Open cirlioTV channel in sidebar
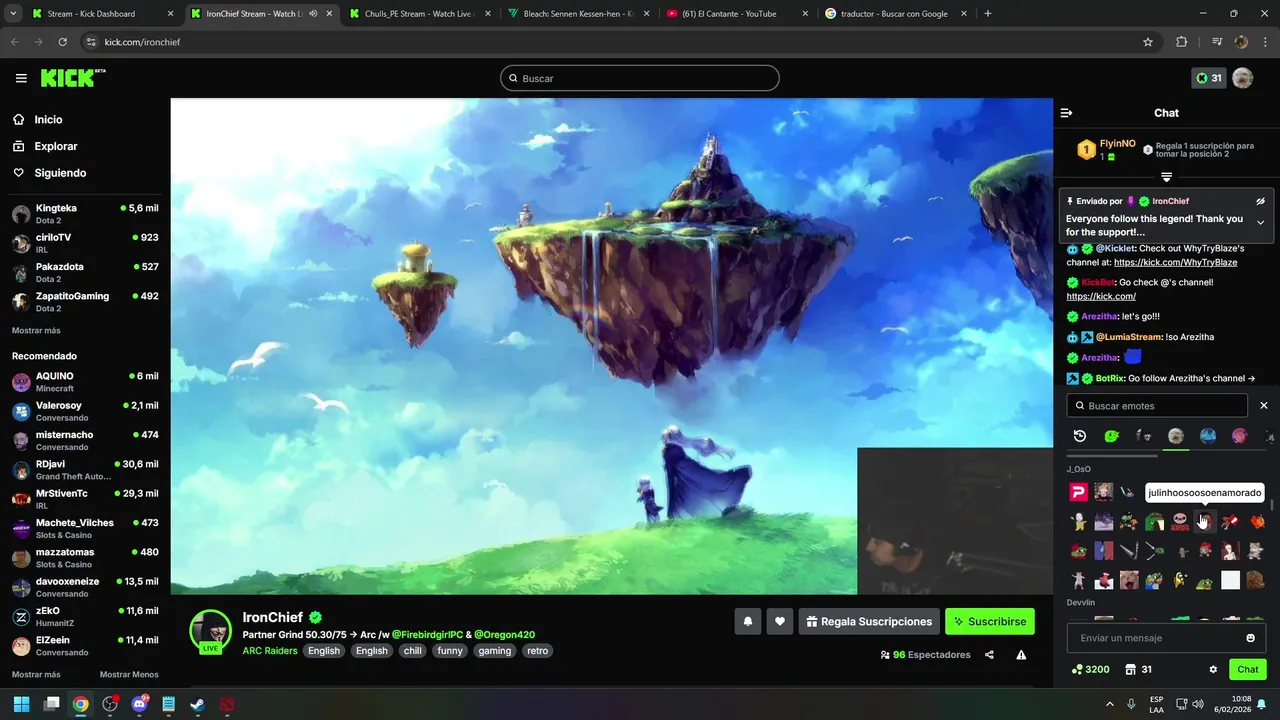The height and width of the screenshot is (720, 1280). tap(84, 243)
